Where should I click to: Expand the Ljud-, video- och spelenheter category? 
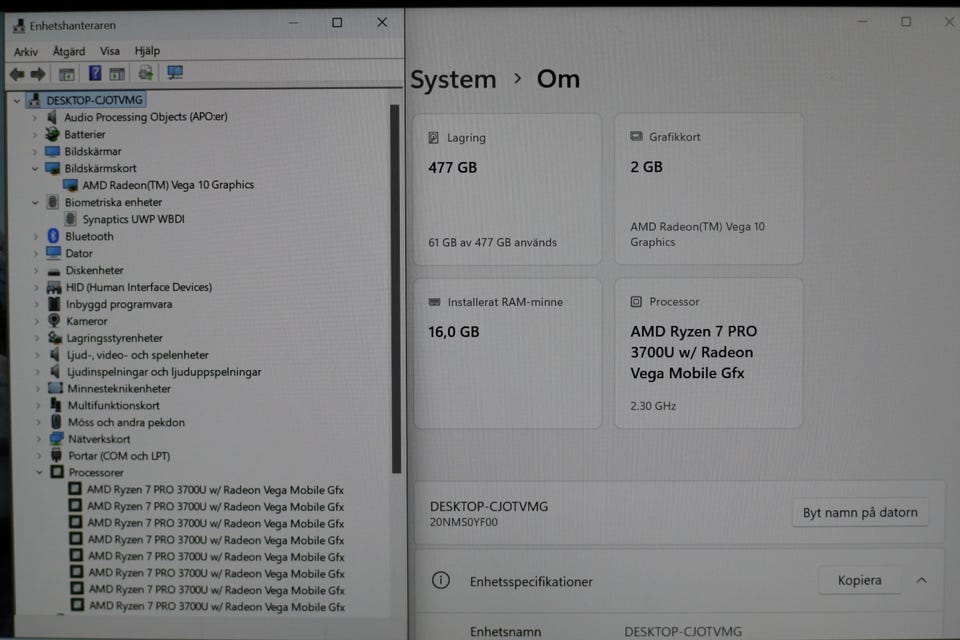[37, 355]
